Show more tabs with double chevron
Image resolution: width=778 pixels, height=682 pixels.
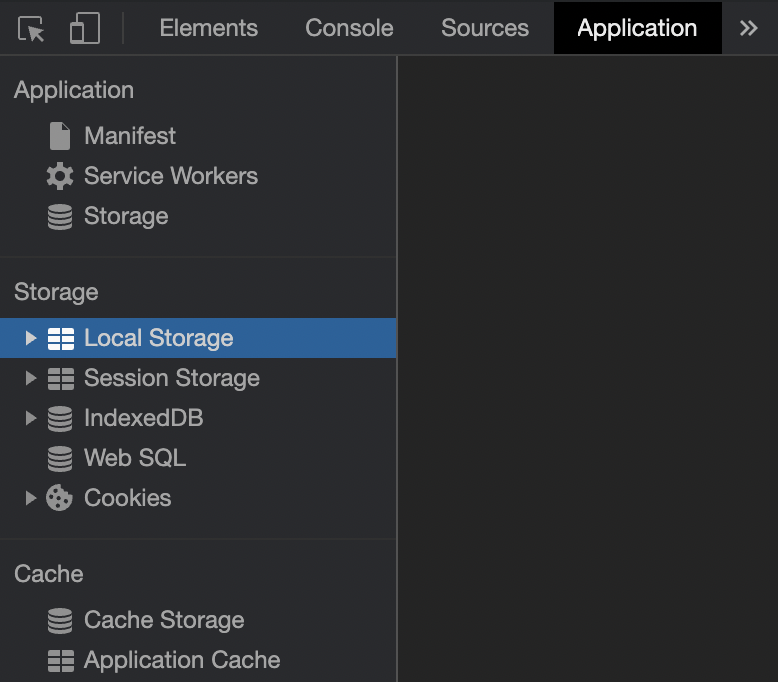pyautogui.click(x=748, y=28)
